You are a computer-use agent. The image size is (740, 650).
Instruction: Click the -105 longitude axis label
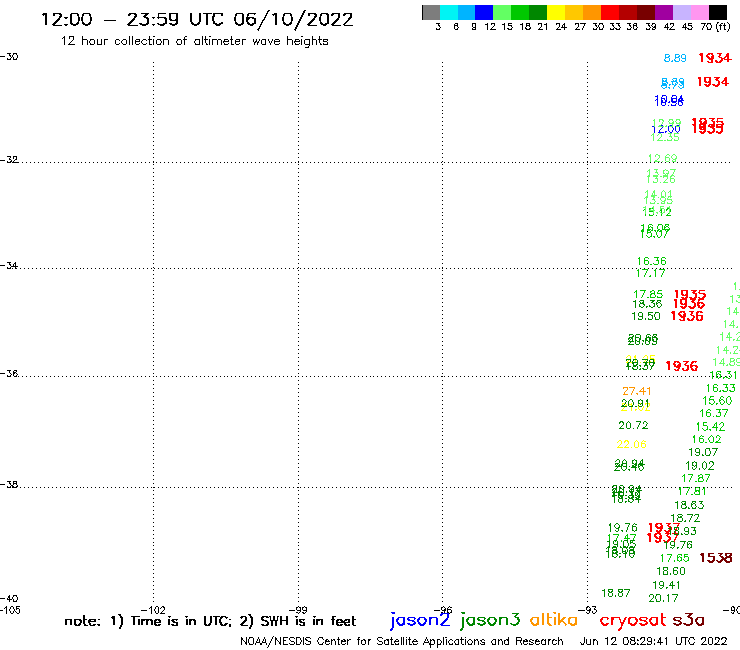click(x=10, y=610)
